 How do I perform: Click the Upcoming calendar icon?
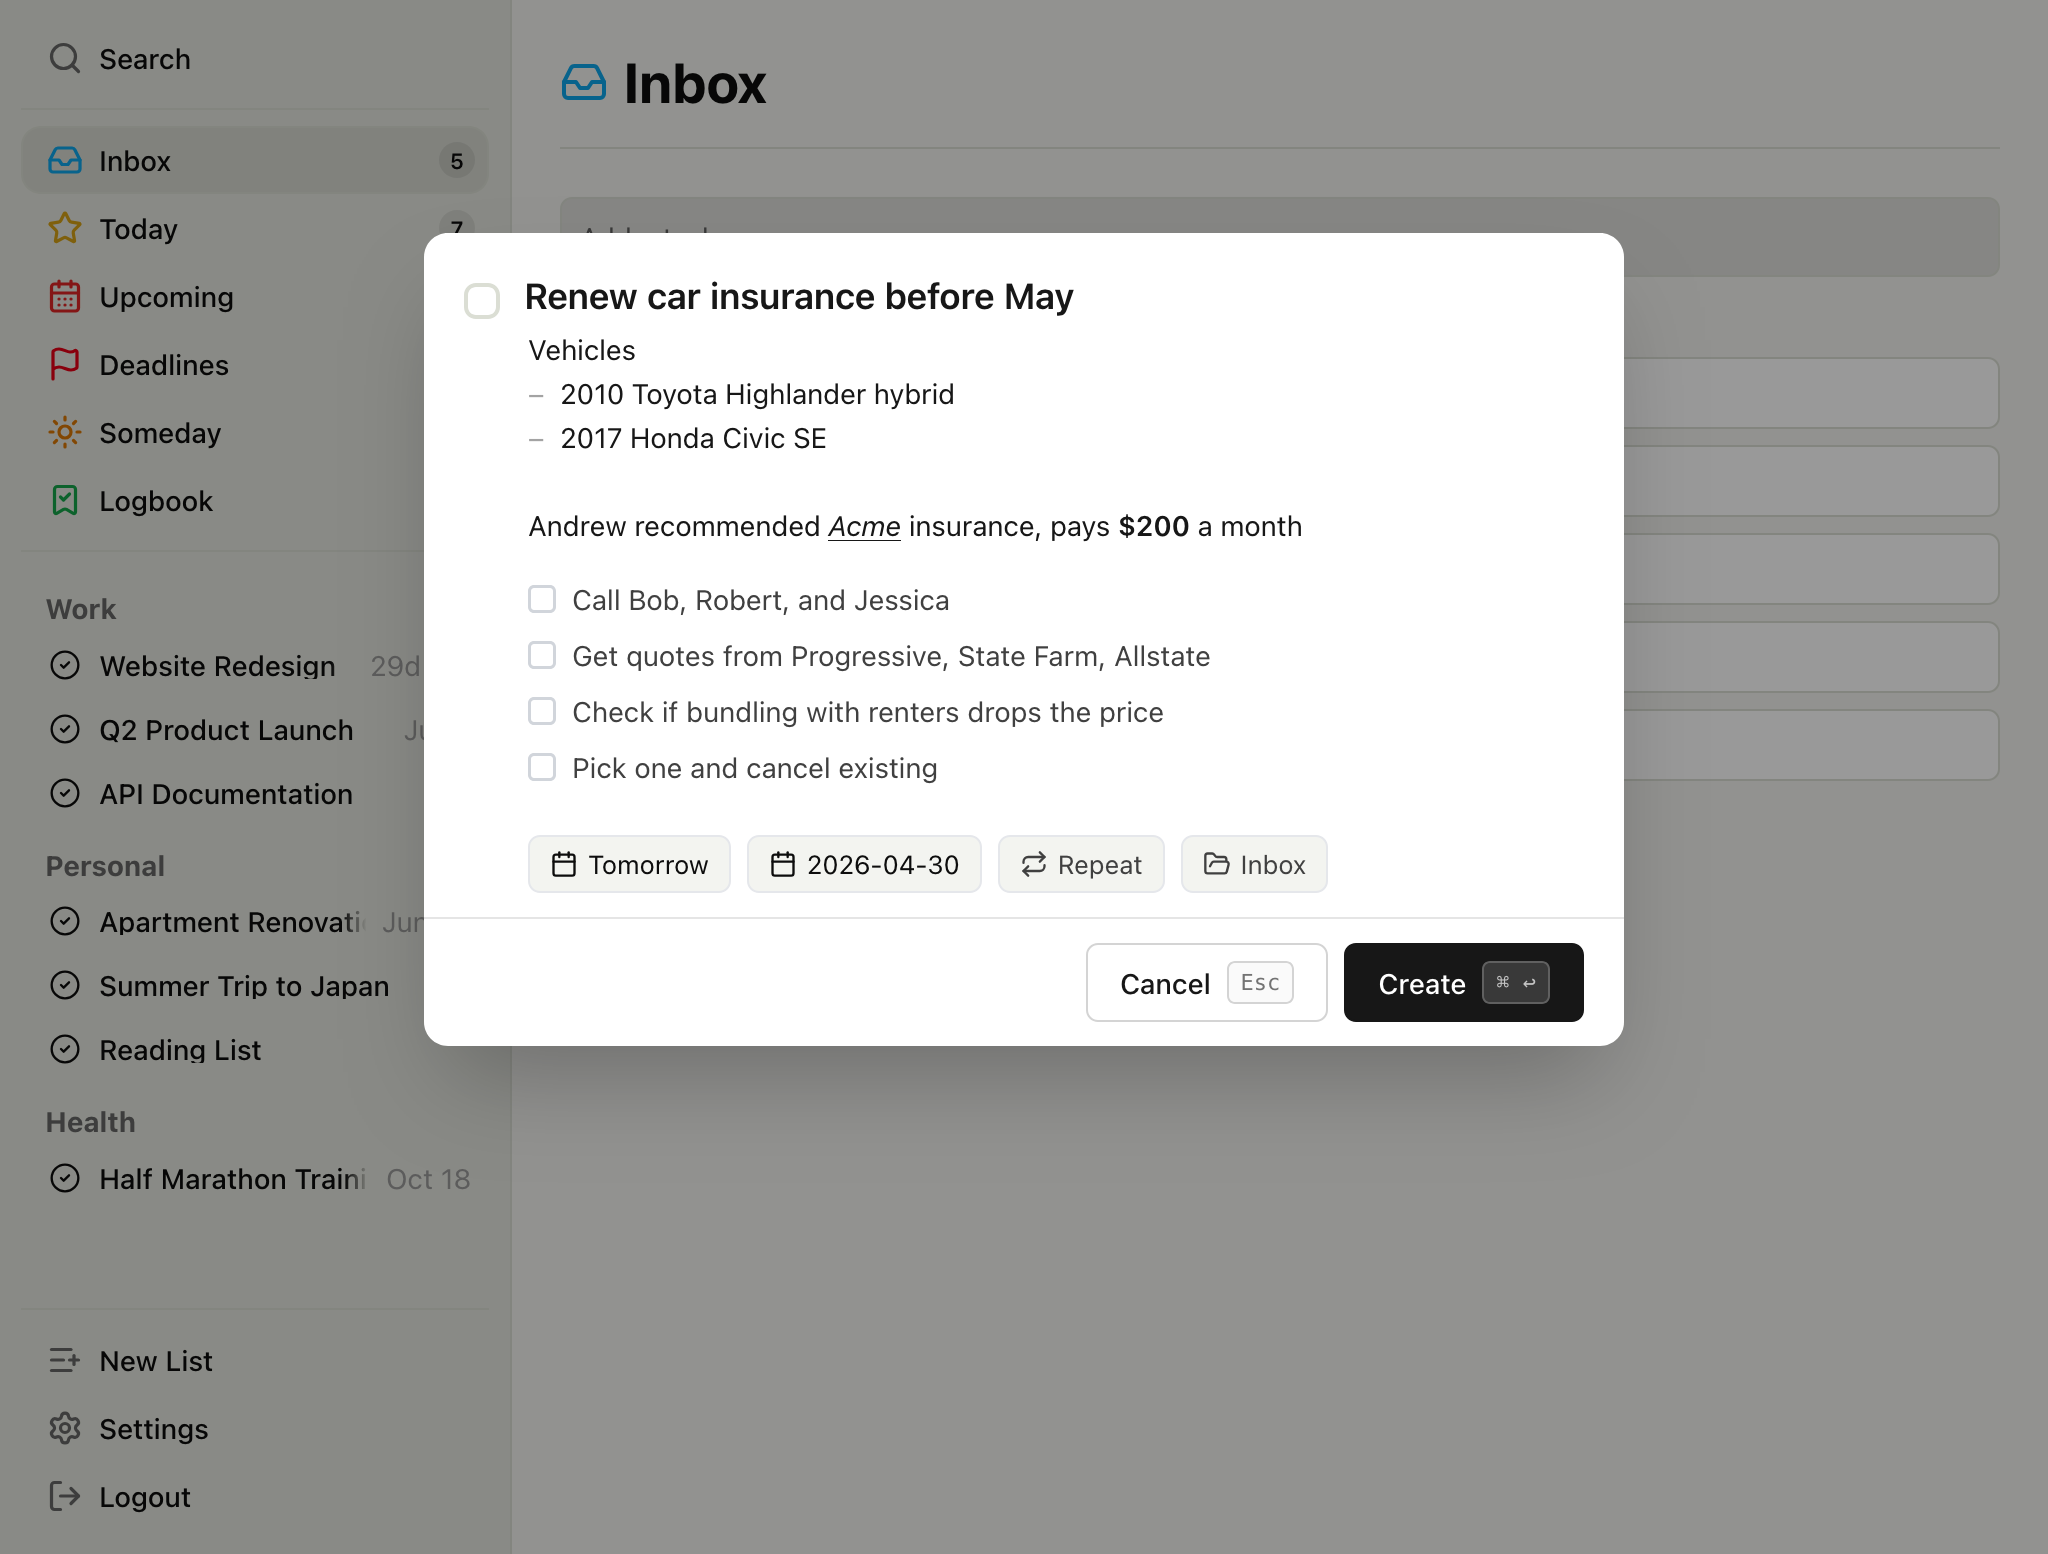pyautogui.click(x=65, y=297)
